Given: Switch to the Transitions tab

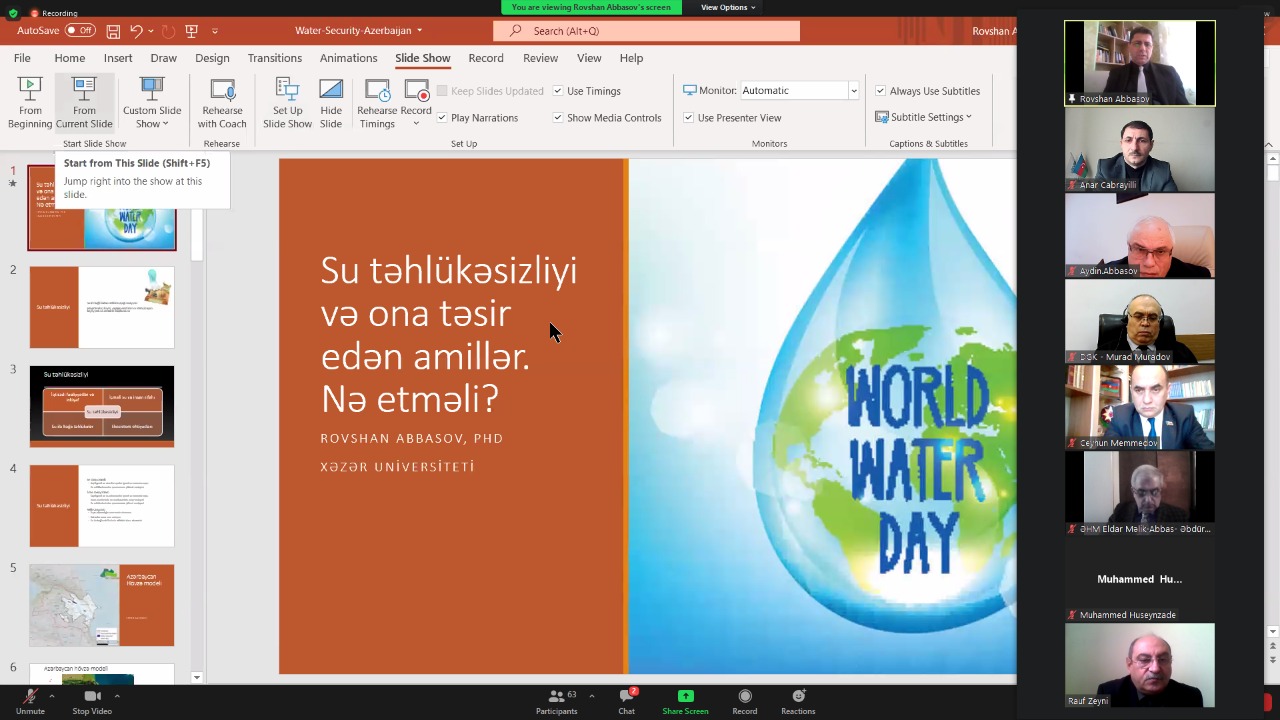Looking at the screenshot, I should (x=275, y=58).
